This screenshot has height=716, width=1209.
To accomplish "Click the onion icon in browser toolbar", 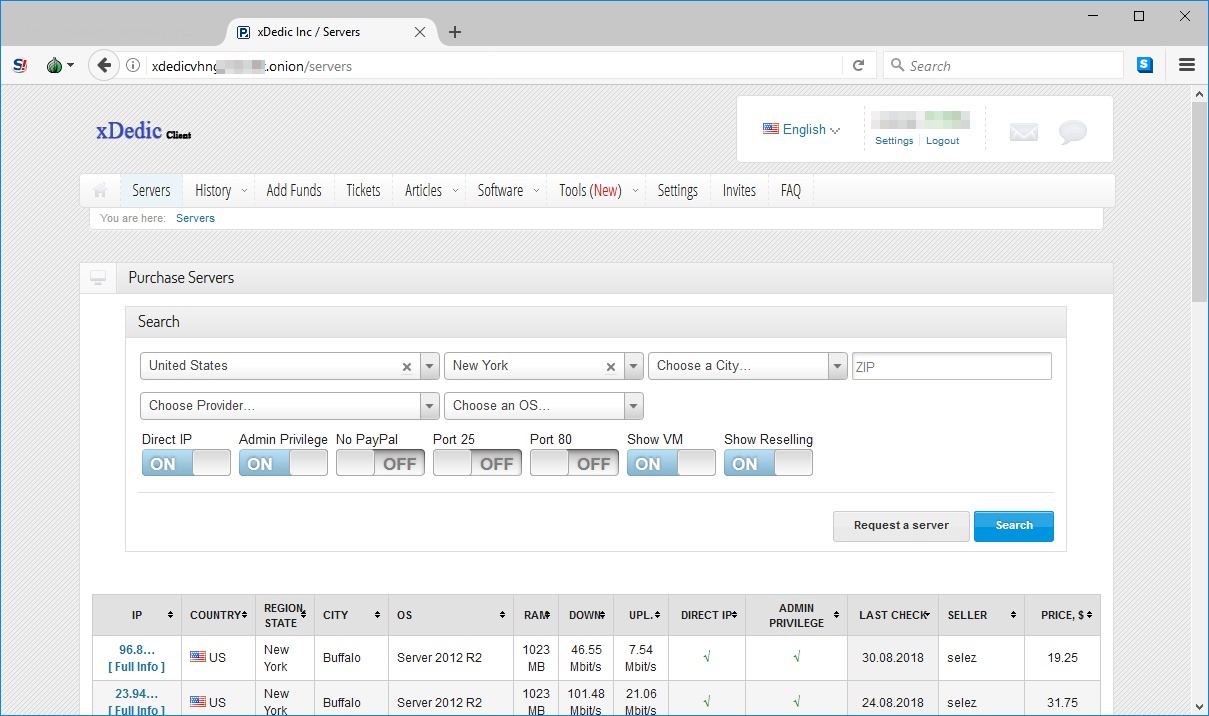I will tap(55, 66).
